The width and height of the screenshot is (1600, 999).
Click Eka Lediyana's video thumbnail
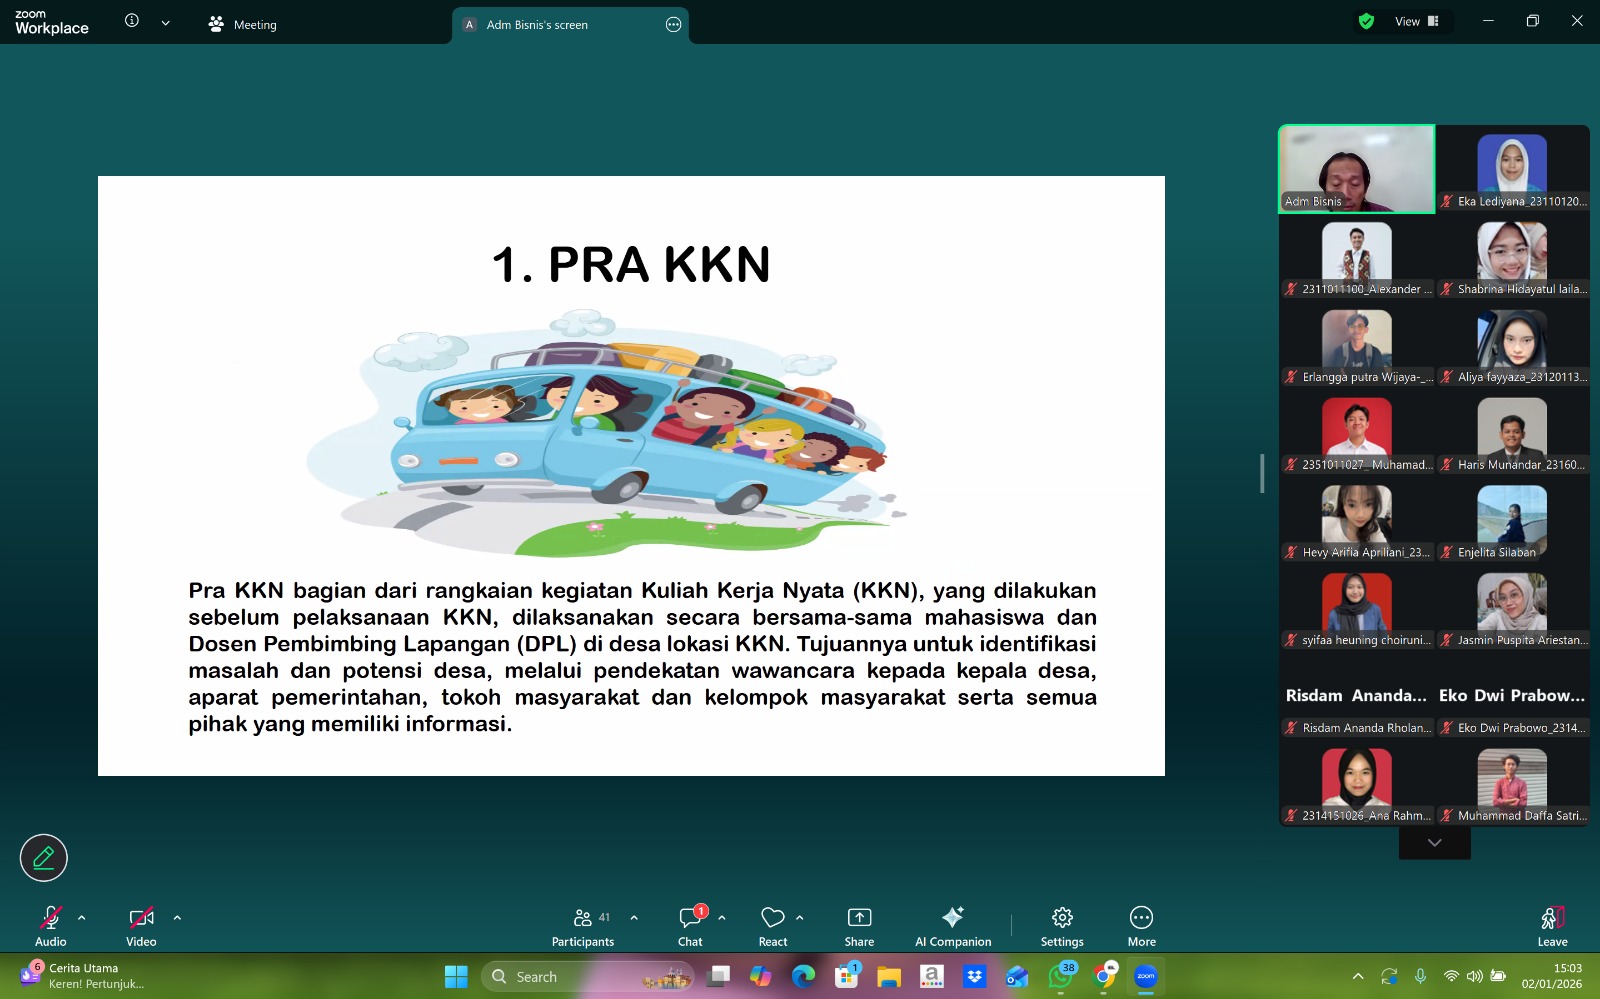click(1512, 168)
